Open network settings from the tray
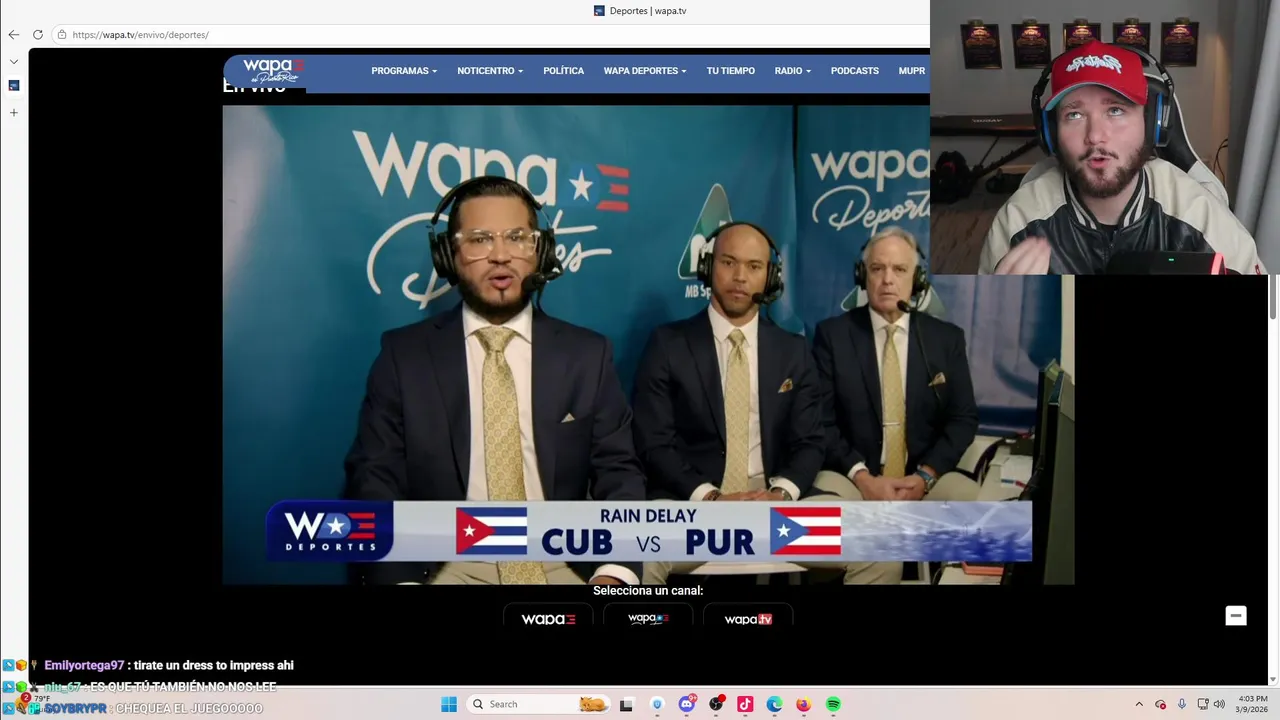This screenshot has width=1280, height=720. click(1203, 704)
